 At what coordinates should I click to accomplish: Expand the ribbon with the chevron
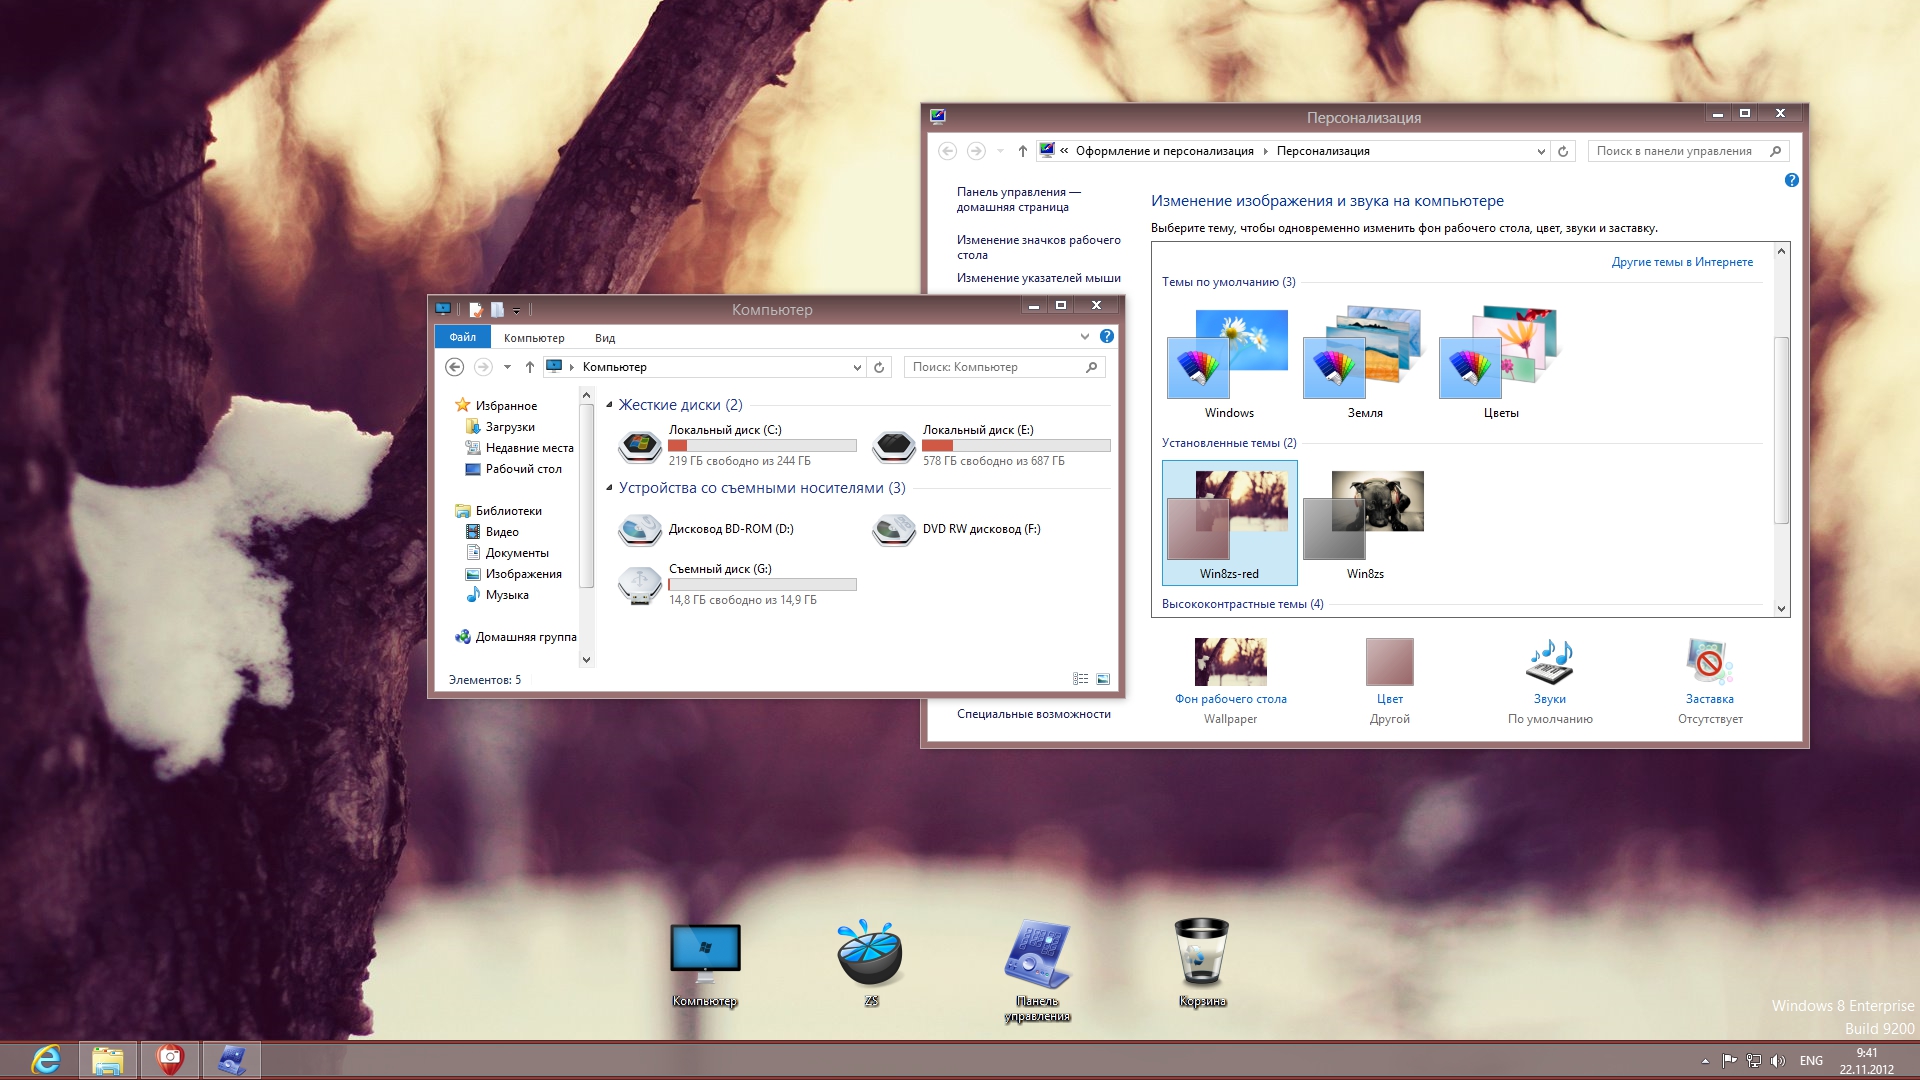1085,337
